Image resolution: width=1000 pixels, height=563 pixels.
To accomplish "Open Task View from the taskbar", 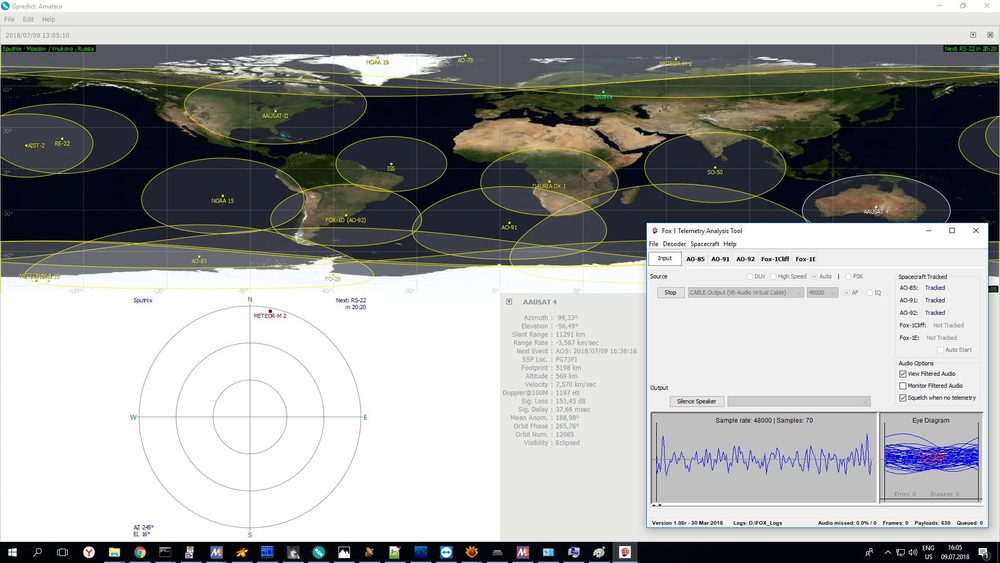I will click(x=62, y=552).
